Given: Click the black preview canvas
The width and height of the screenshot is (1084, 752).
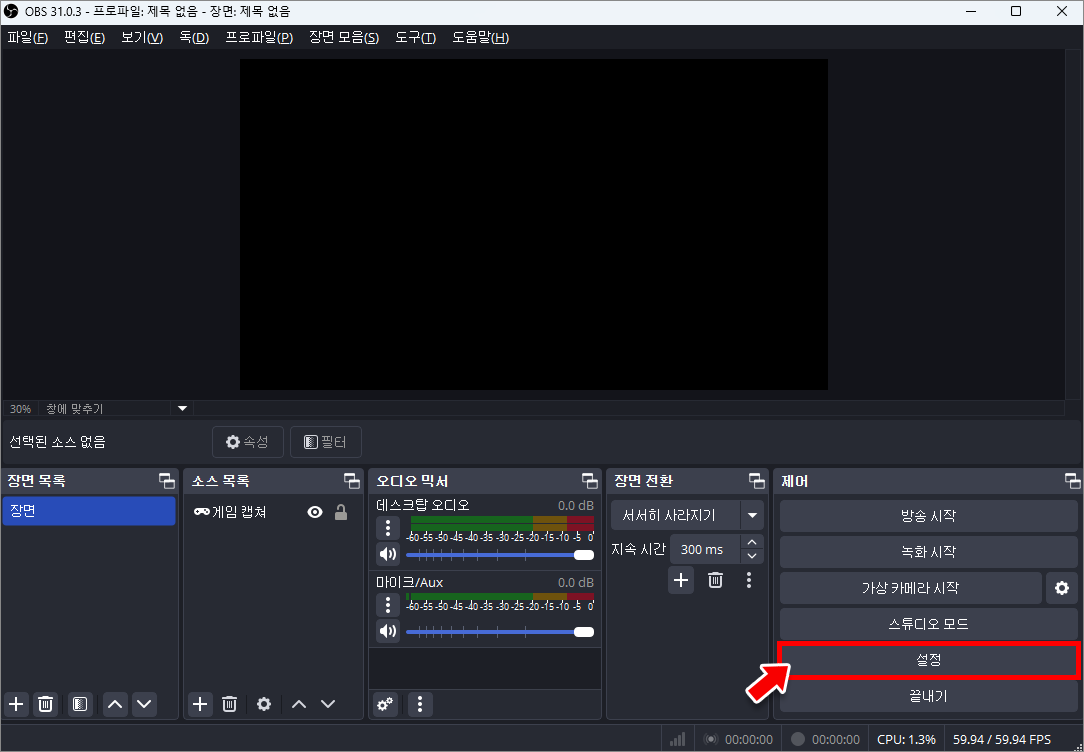Looking at the screenshot, I should point(534,224).
